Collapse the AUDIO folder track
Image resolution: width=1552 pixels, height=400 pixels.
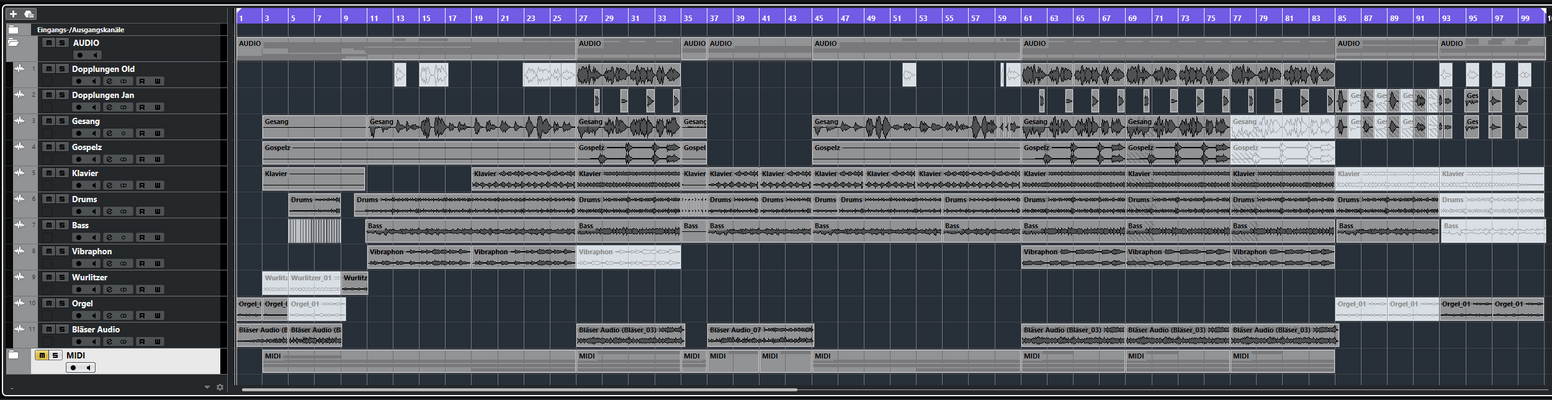(x=13, y=43)
